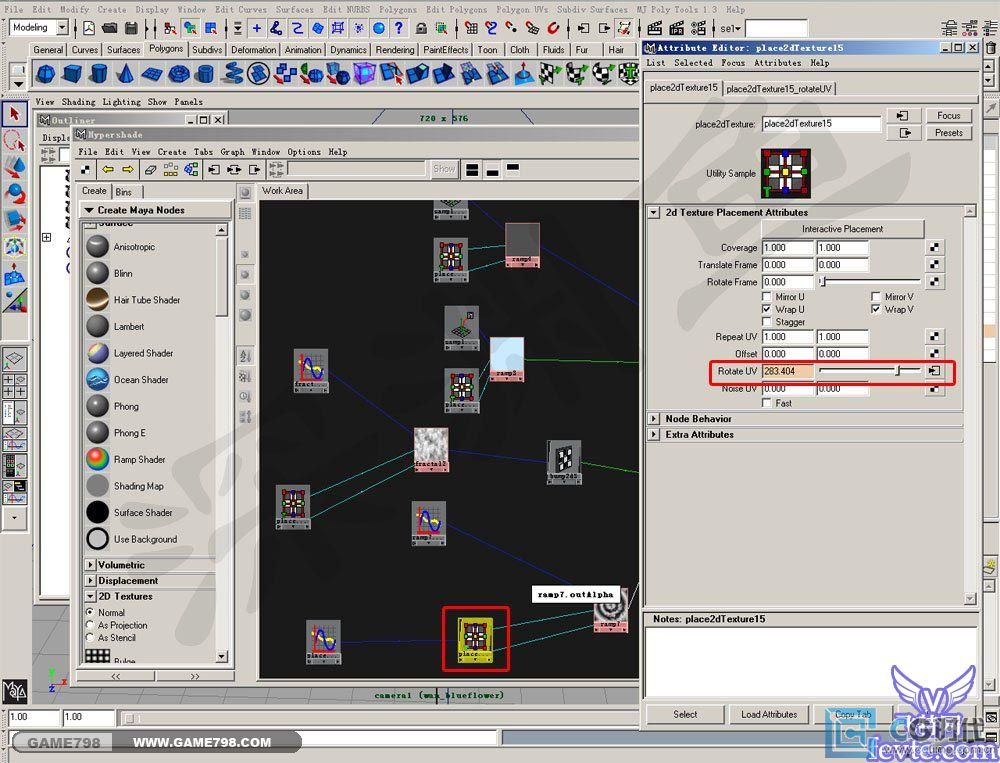Choose the Use Background shader icon
This screenshot has height=763, width=1000.
click(98, 539)
